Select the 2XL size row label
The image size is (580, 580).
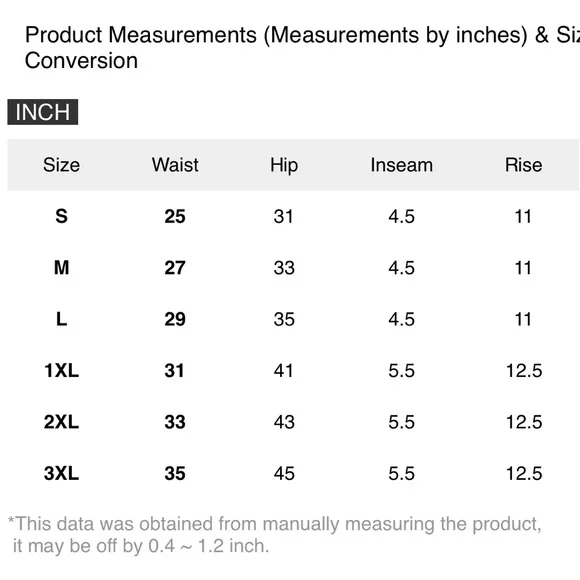[61, 422]
